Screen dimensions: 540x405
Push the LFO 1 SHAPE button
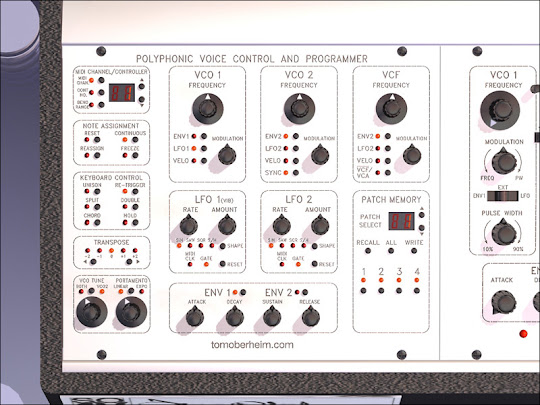(x=223, y=246)
